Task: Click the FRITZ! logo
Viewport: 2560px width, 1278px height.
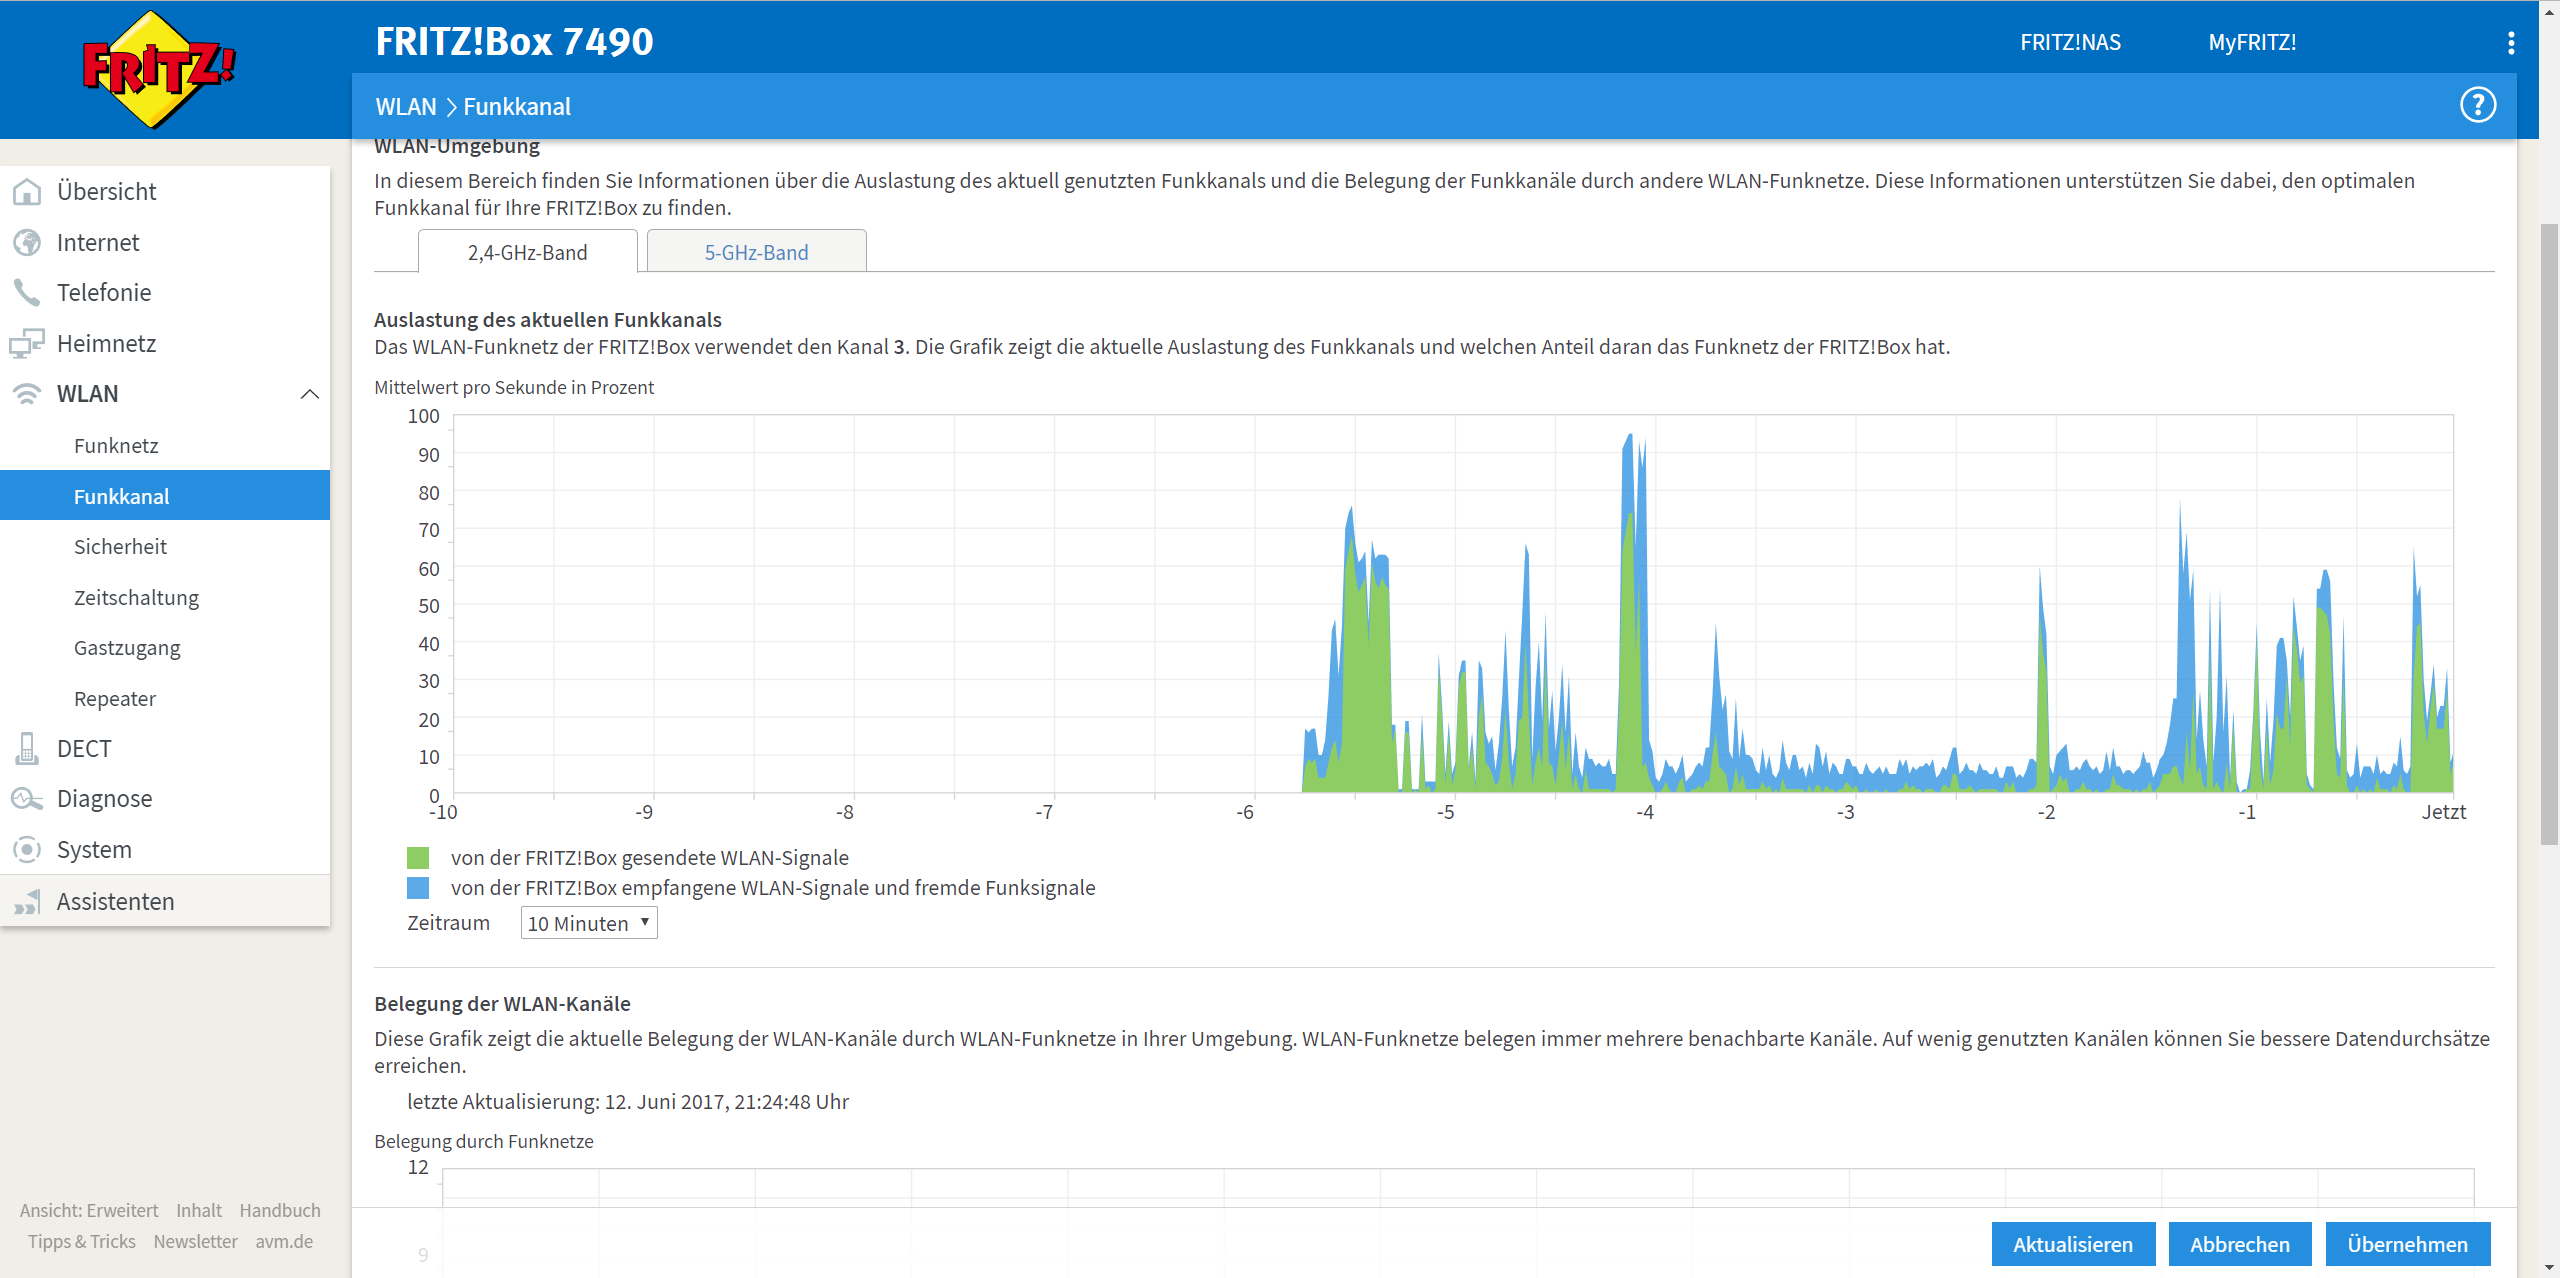Action: pyautogui.click(x=158, y=69)
